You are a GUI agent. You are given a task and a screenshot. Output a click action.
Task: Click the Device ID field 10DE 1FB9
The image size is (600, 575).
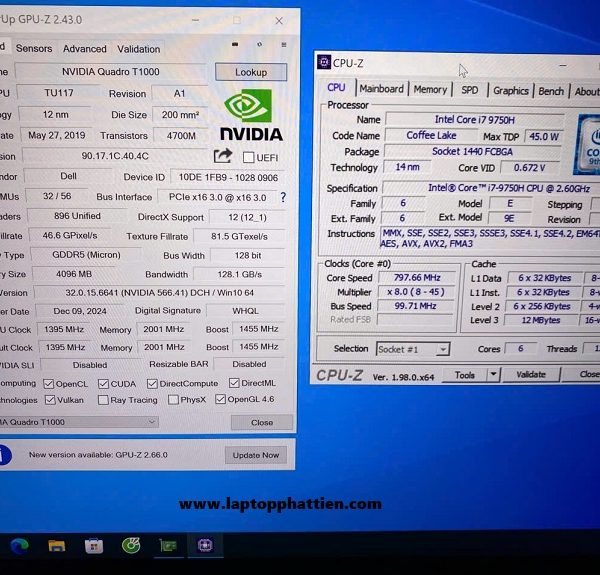[228, 178]
